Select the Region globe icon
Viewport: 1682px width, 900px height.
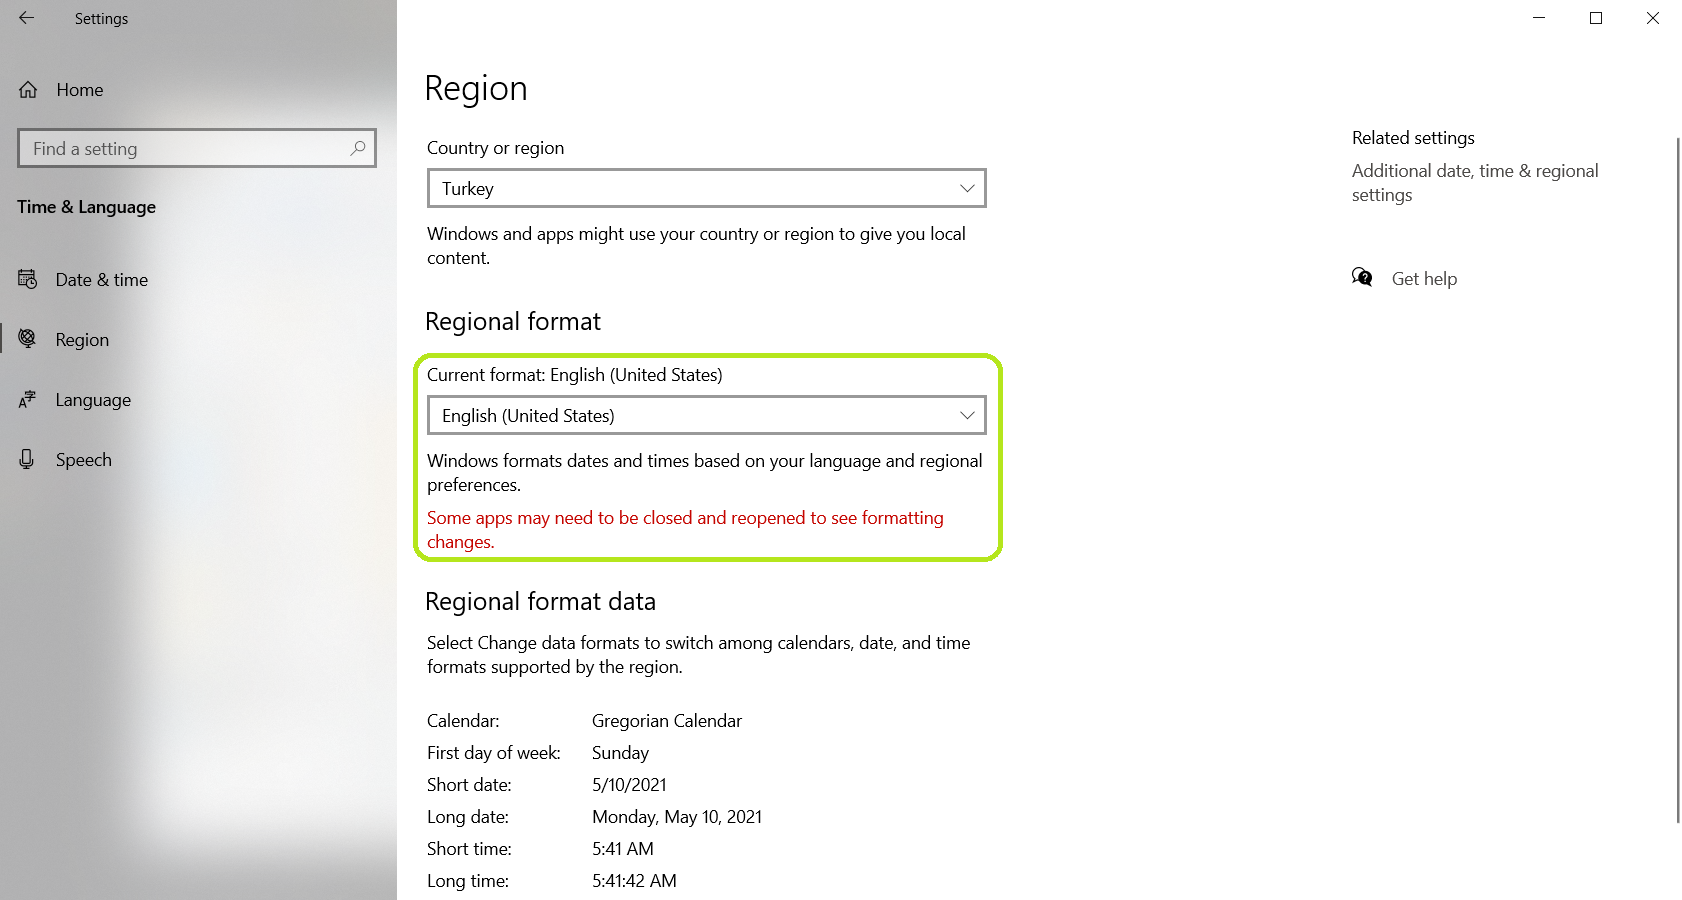point(28,339)
